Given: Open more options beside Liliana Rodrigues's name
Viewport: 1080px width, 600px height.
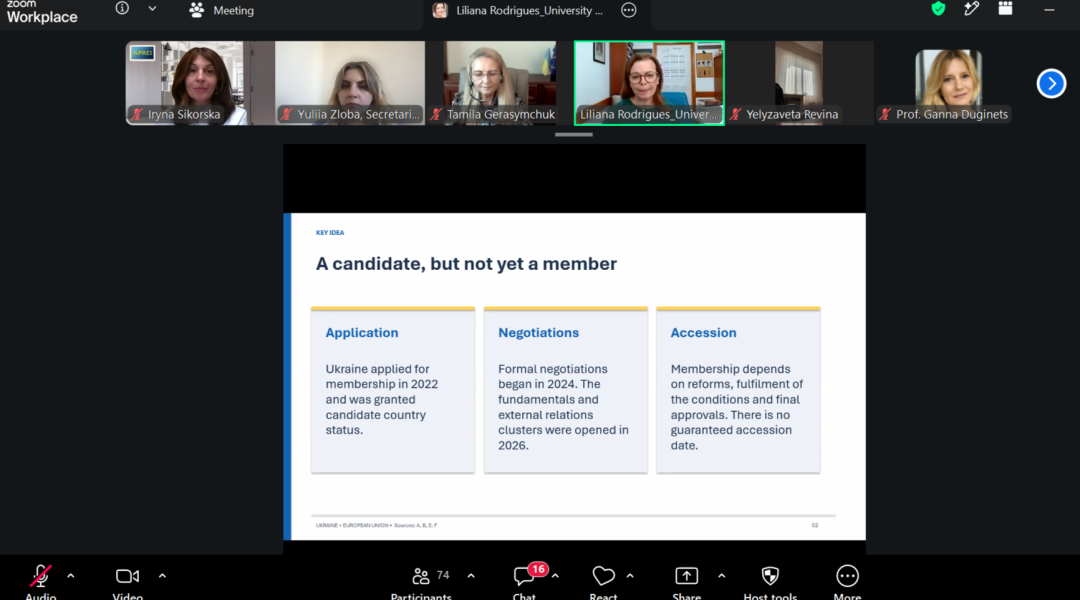Looking at the screenshot, I should point(629,10).
